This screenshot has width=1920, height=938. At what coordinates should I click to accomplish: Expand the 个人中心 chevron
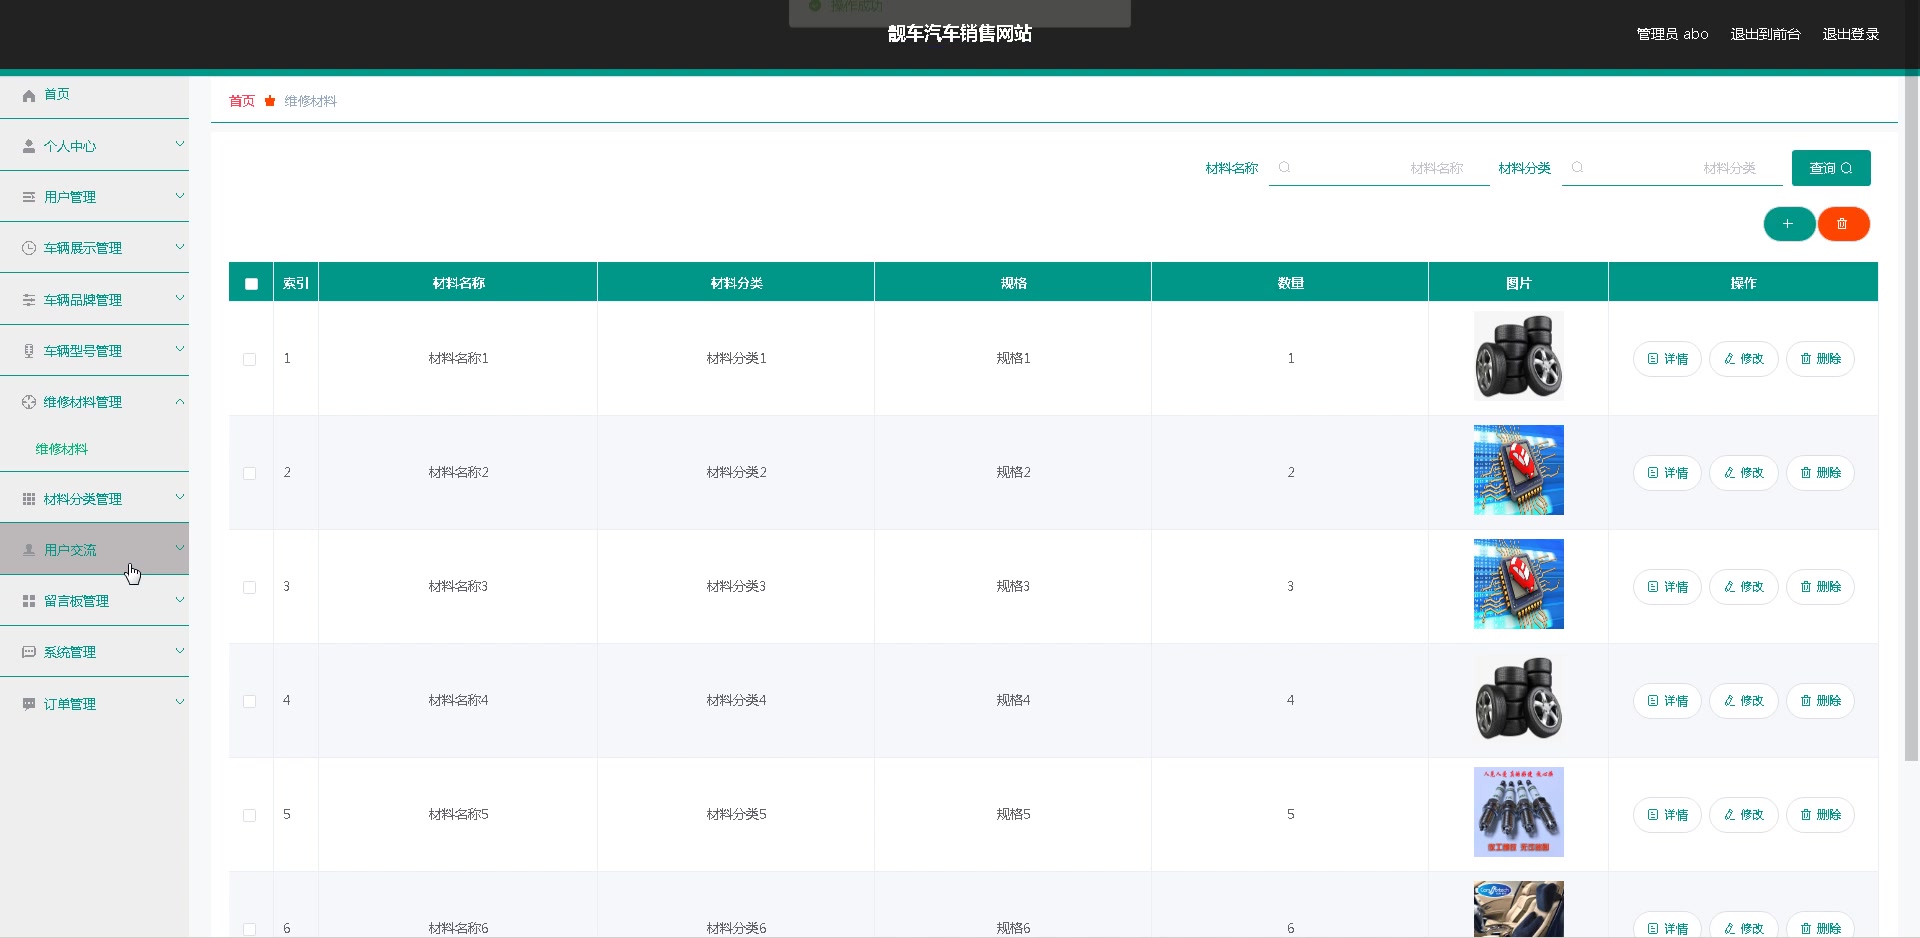coord(180,144)
